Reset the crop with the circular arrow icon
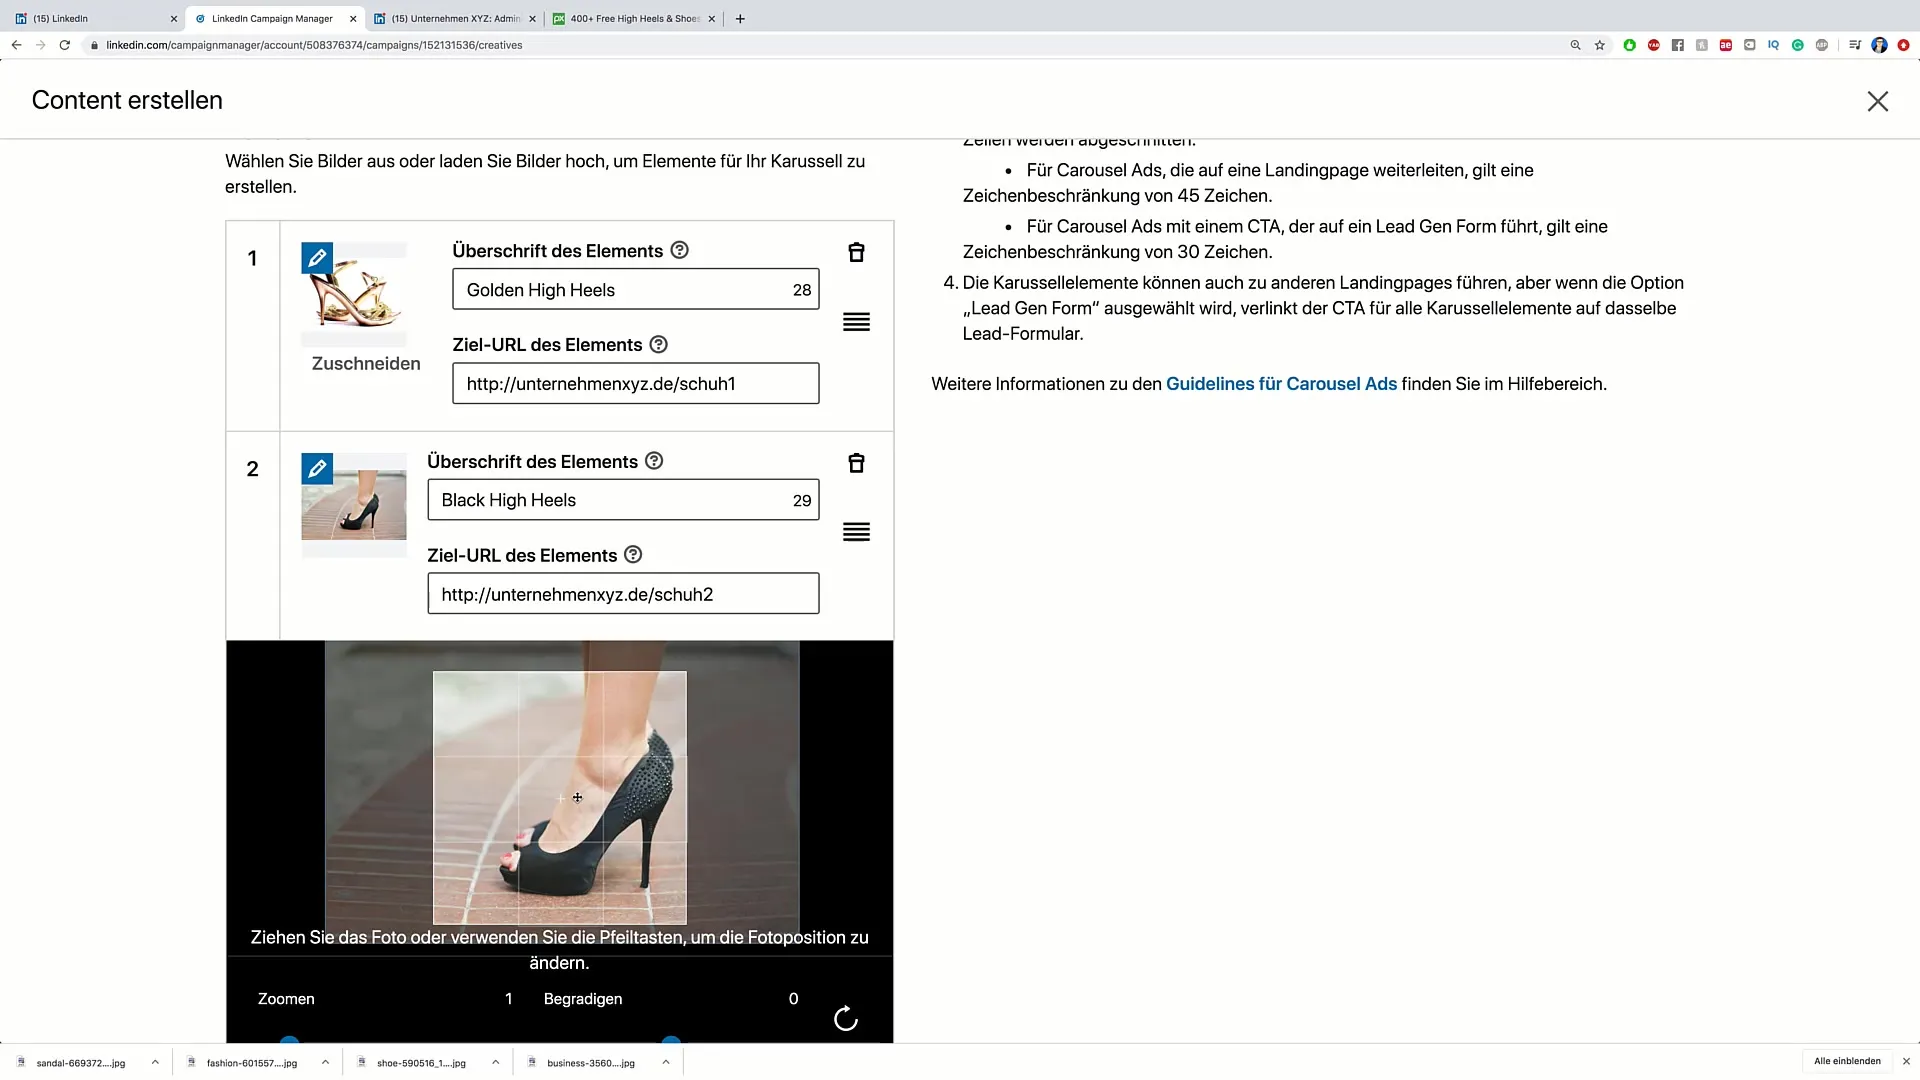The height and width of the screenshot is (1080, 1920). pyautogui.click(x=846, y=1018)
